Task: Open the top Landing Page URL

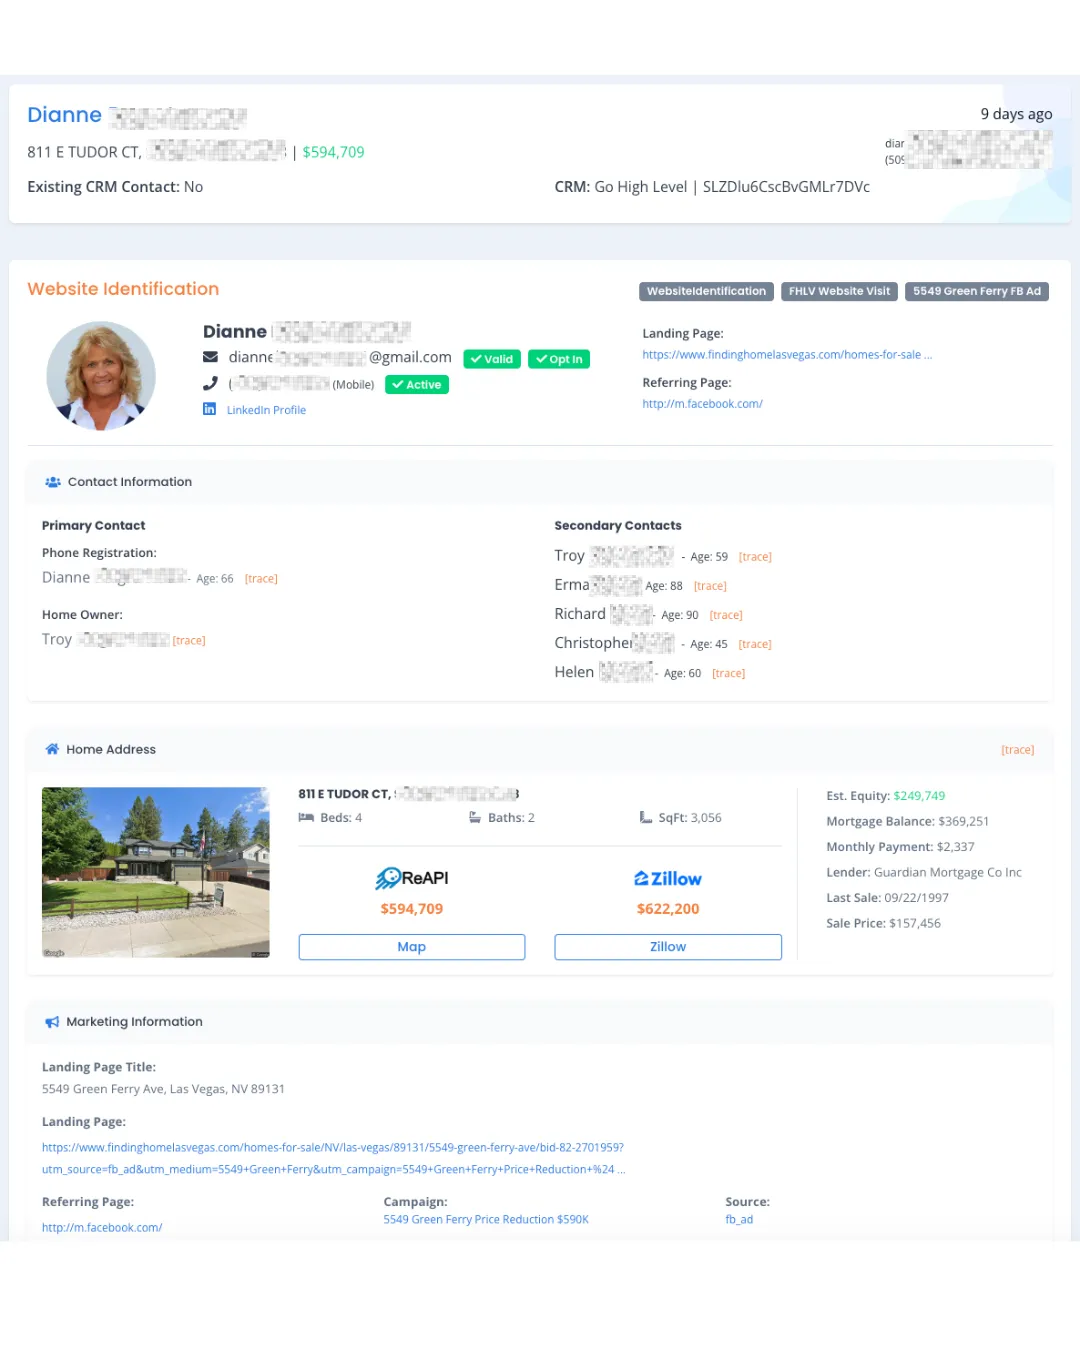Action: point(787,355)
